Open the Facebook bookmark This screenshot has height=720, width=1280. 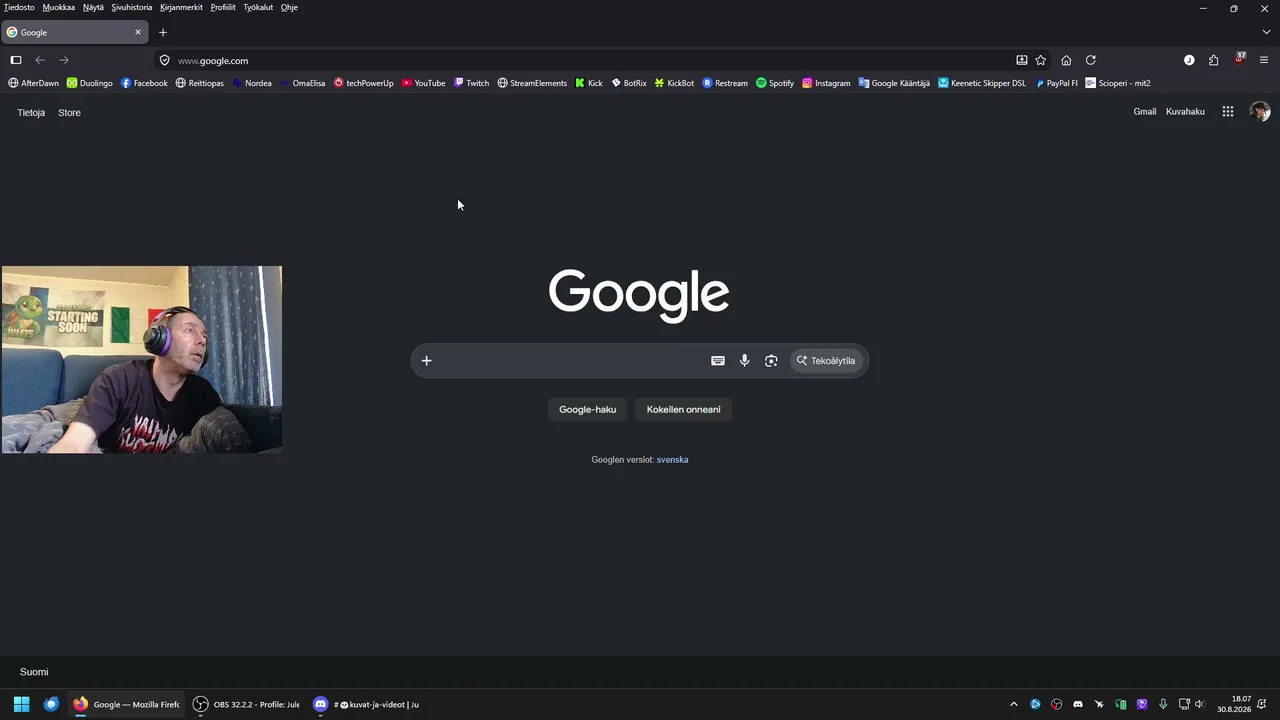pyautogui.click(x=144, y=83)
